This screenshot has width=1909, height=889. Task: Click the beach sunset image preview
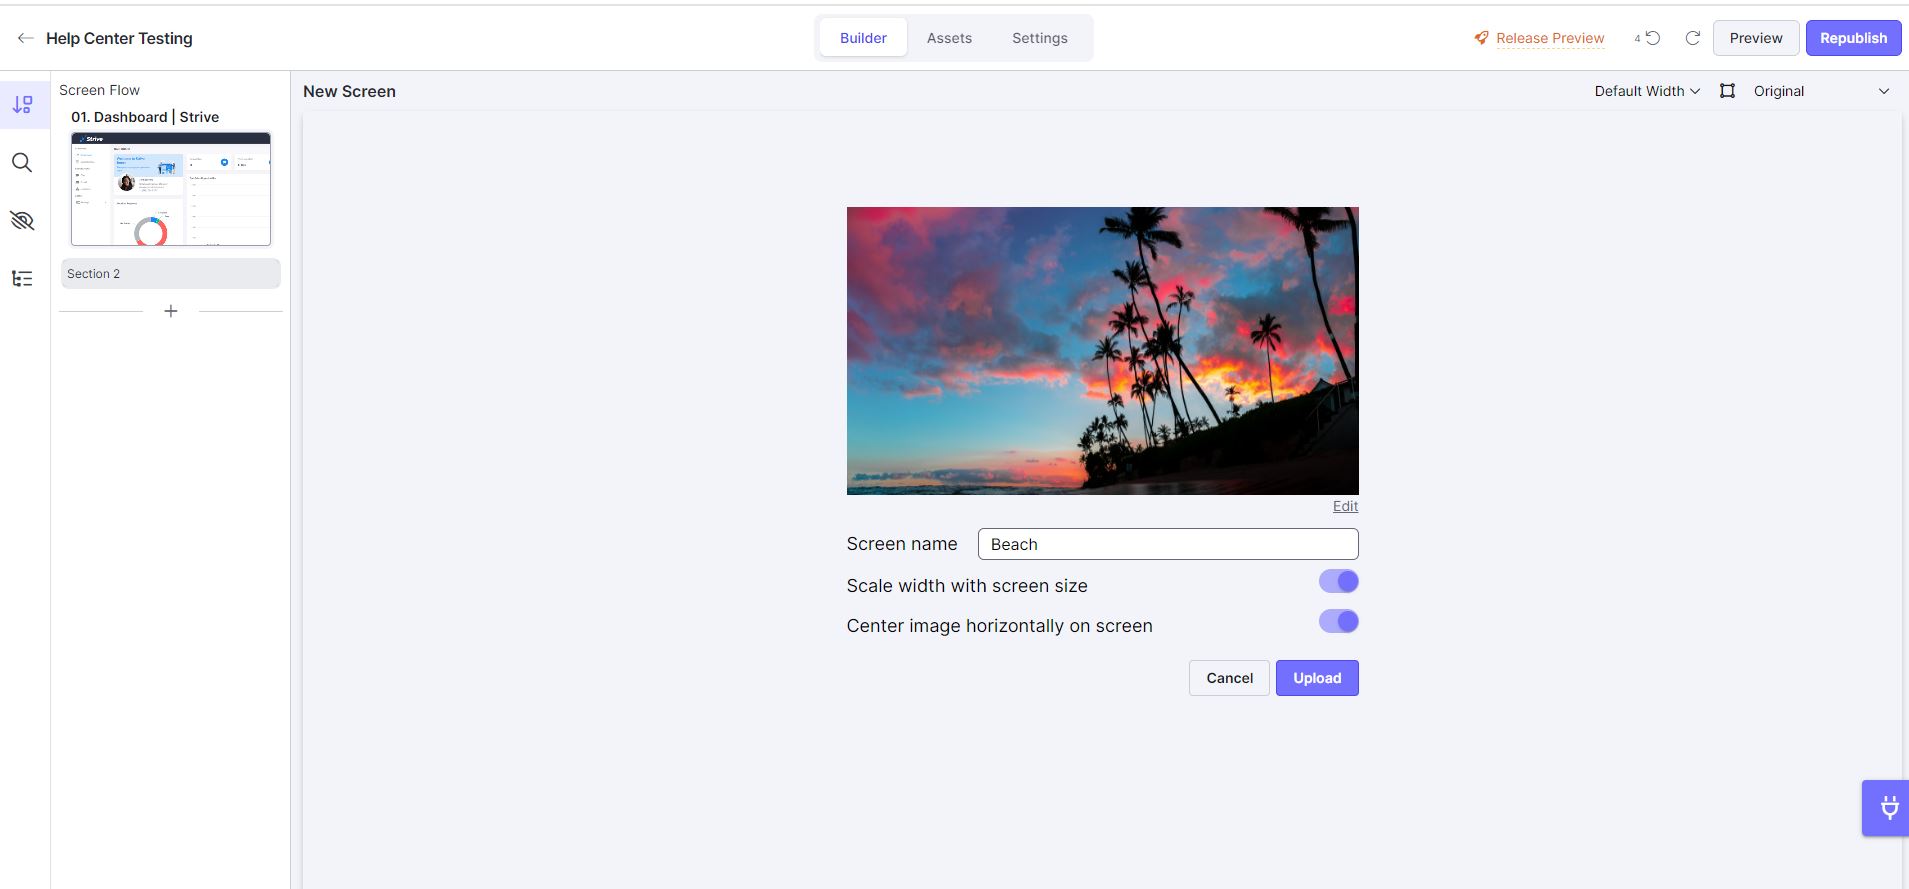click(1102, 351)
